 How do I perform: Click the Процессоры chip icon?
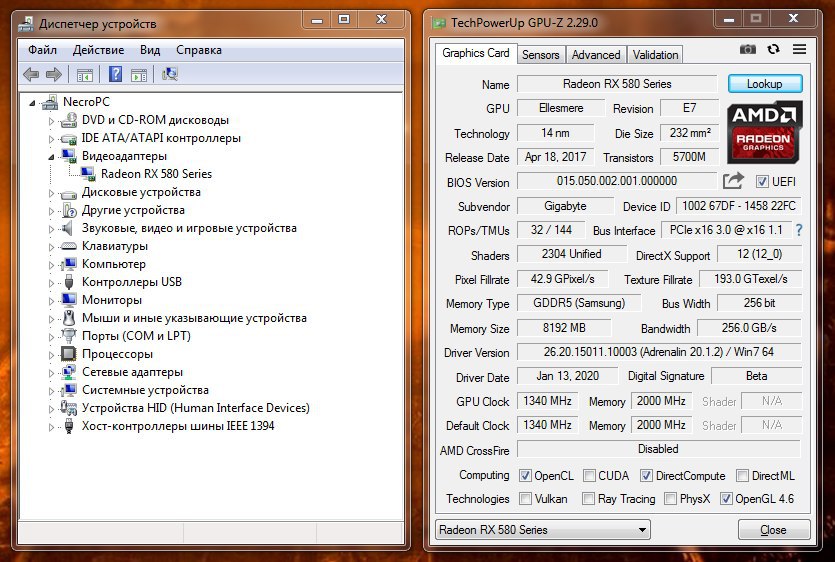pyautogui.click(x=69, y=354)
